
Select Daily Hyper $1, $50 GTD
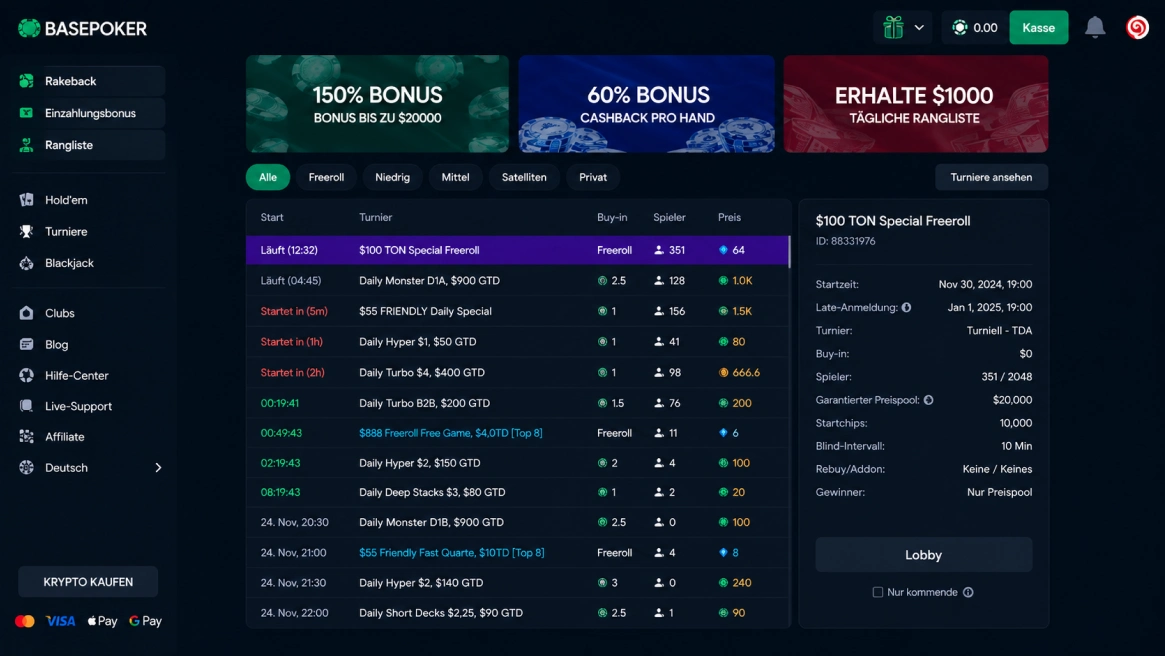tap(517, 342)
